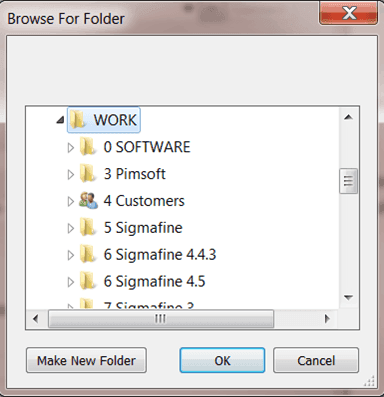Viewport: 384px width, 397px height.
Task: Click the Make New Folder button
Action: (x=86, y=360)
